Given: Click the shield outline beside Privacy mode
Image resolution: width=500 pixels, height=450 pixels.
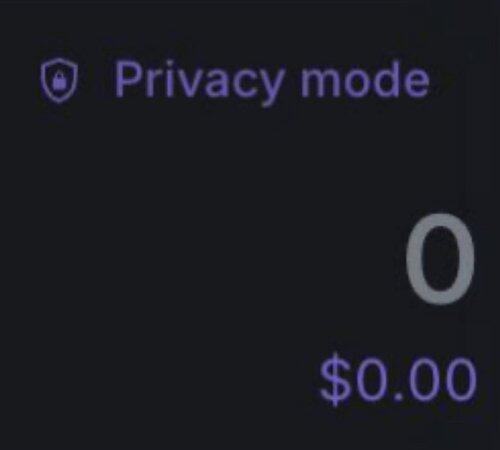Looking at the screenshot, I should pos(59,80).
